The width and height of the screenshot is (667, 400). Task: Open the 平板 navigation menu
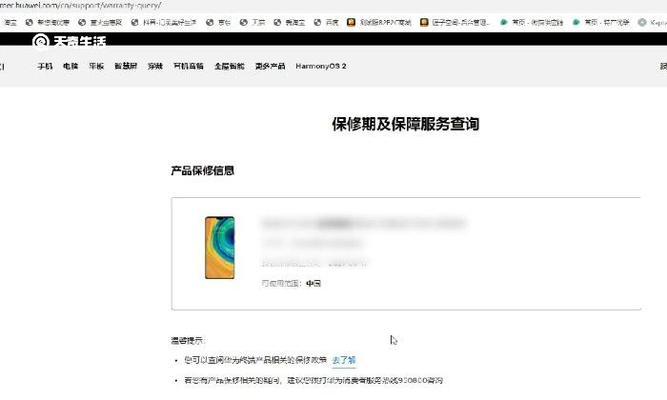[96, 66]
